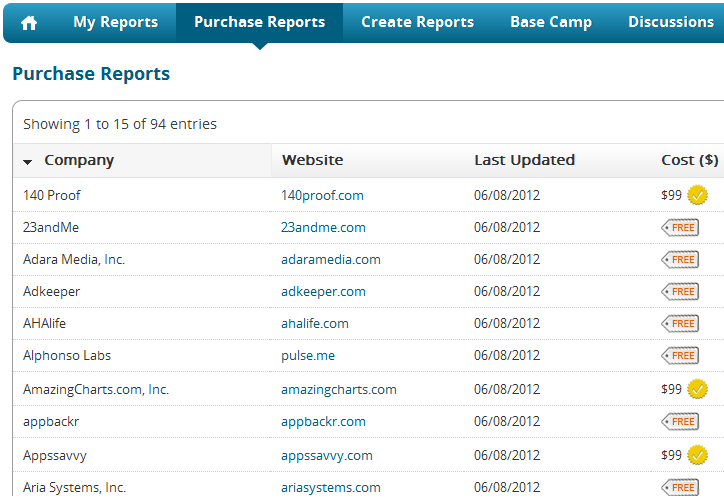This screenshot has width=724, height=500.
Task: Open the Base Camp tab
Action: (x=551, y=22)
